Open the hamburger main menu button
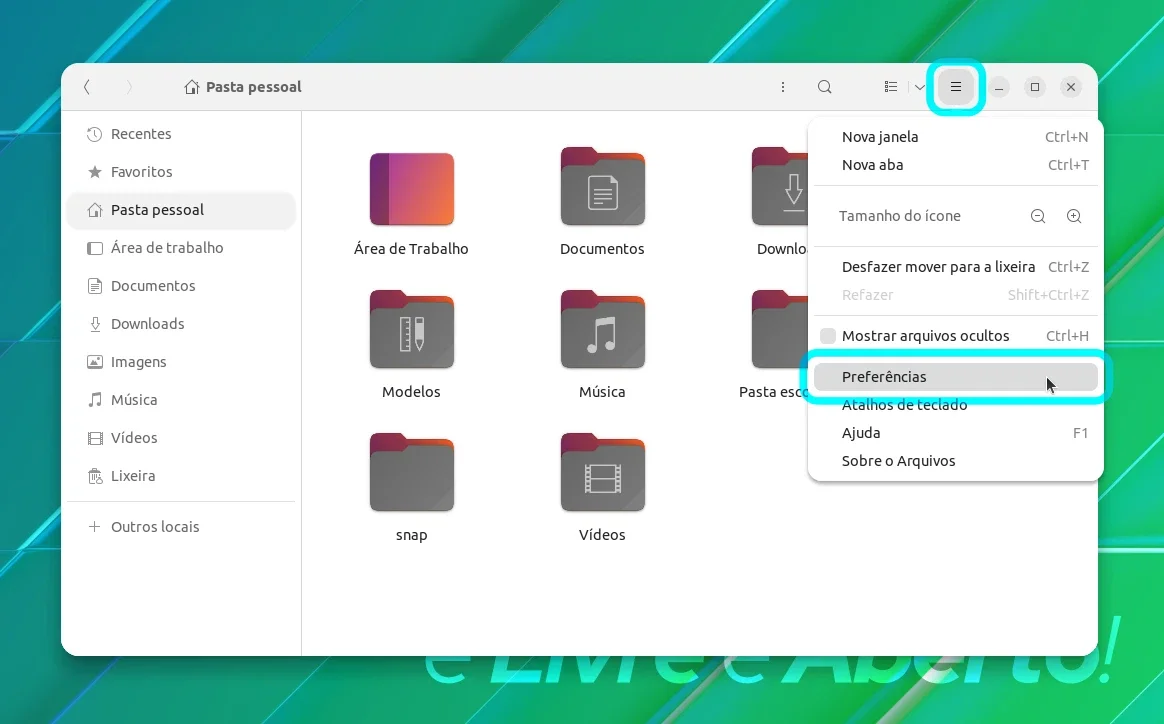This screenshot has width=1164, height=724. click(955, 87)
